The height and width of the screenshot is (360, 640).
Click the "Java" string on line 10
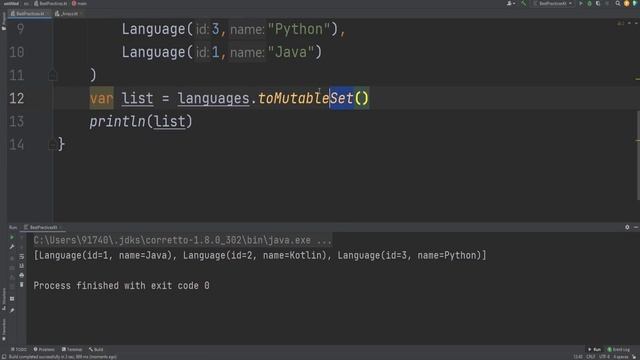pyautogui.click(x=291, y=52)
